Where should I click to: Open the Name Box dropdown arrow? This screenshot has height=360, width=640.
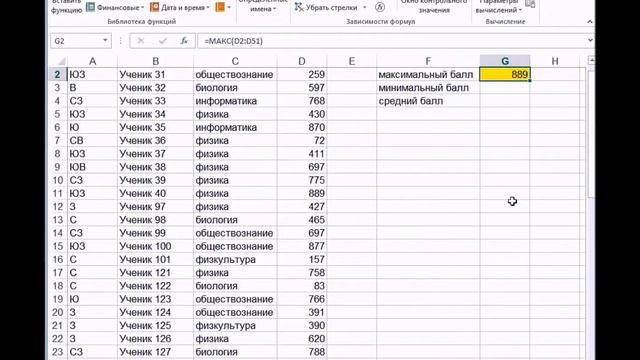click(105, 41)
